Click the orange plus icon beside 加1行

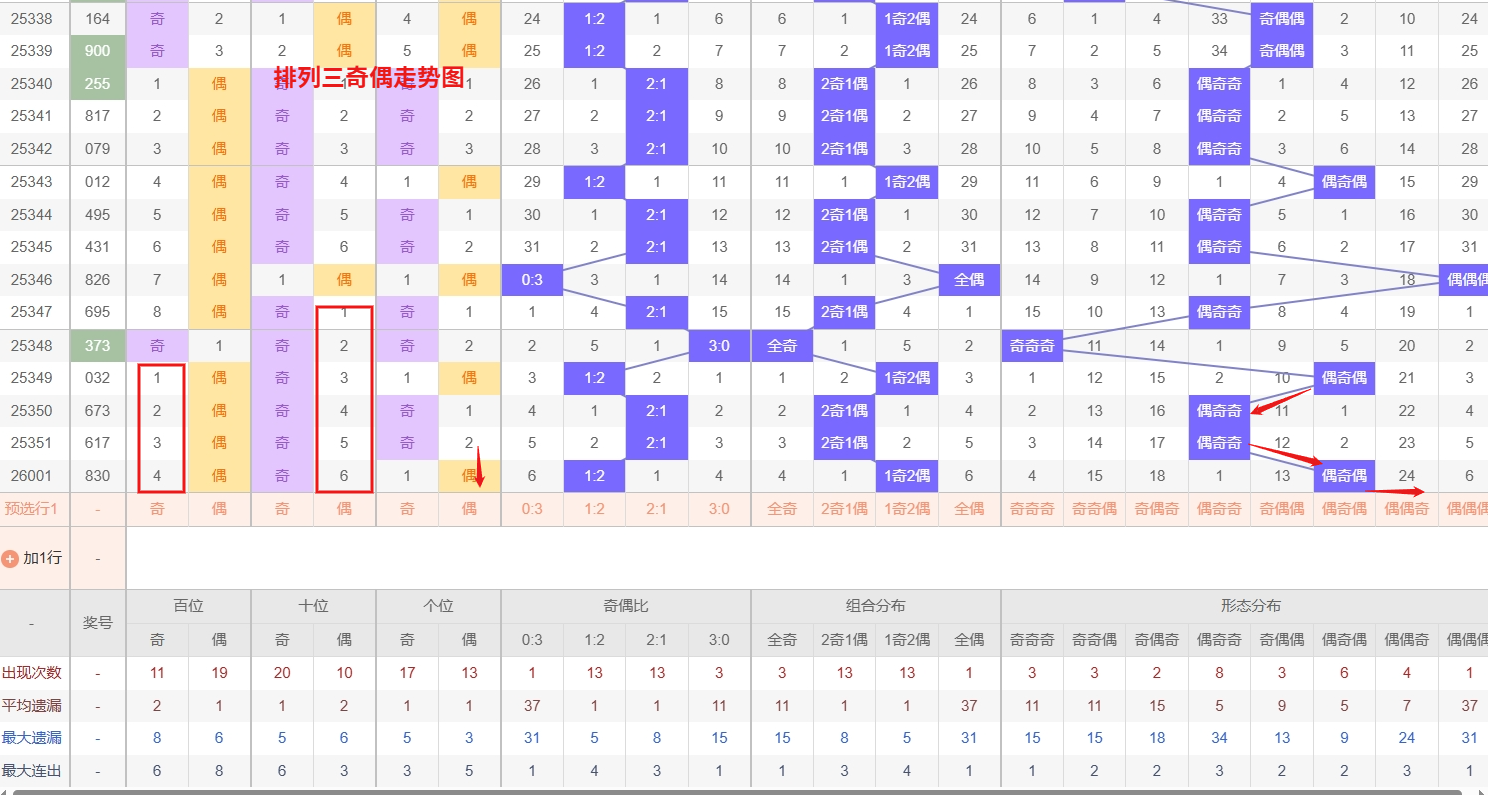point(10,558)
